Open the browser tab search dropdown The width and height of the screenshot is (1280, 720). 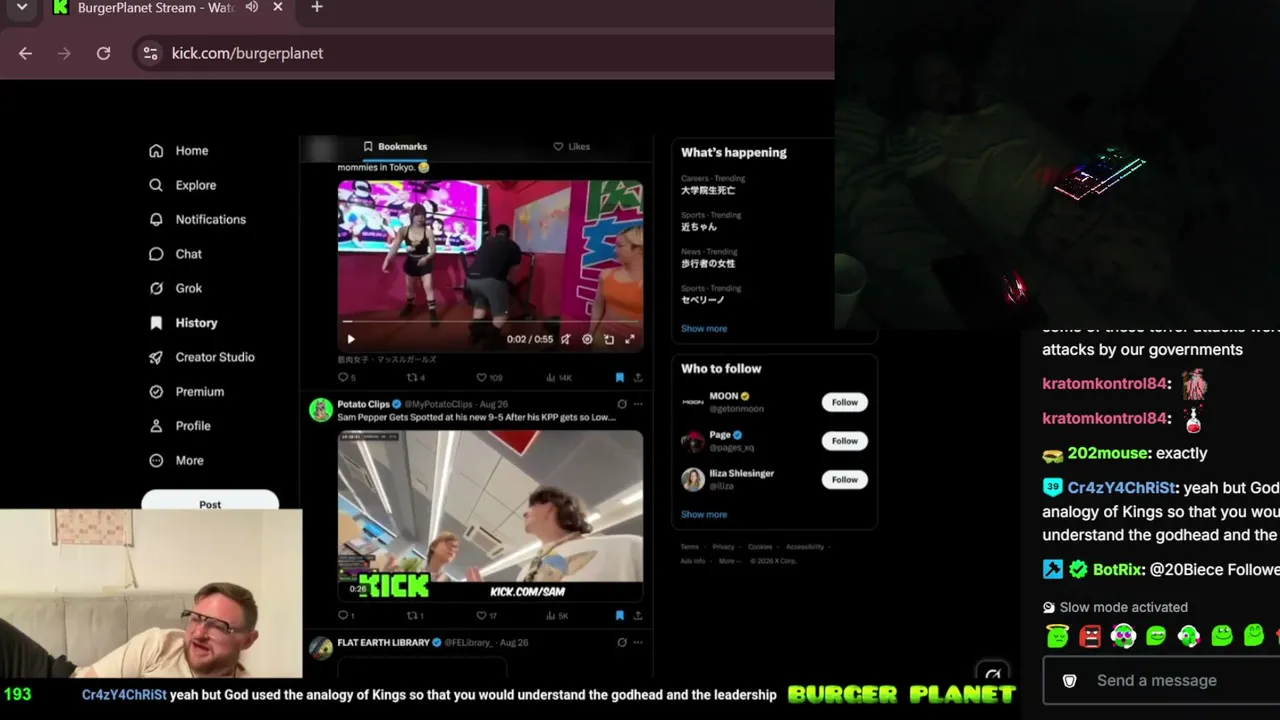22,7
